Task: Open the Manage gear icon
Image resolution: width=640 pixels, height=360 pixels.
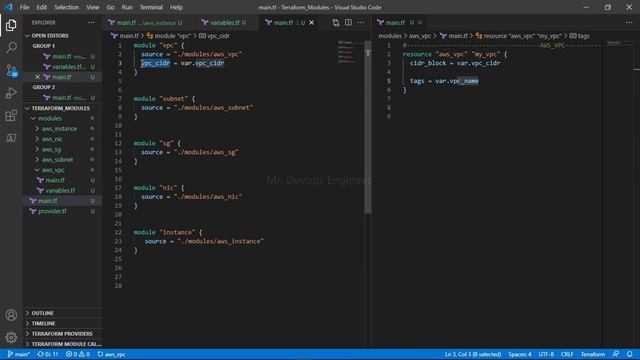Action: point(11,337)
